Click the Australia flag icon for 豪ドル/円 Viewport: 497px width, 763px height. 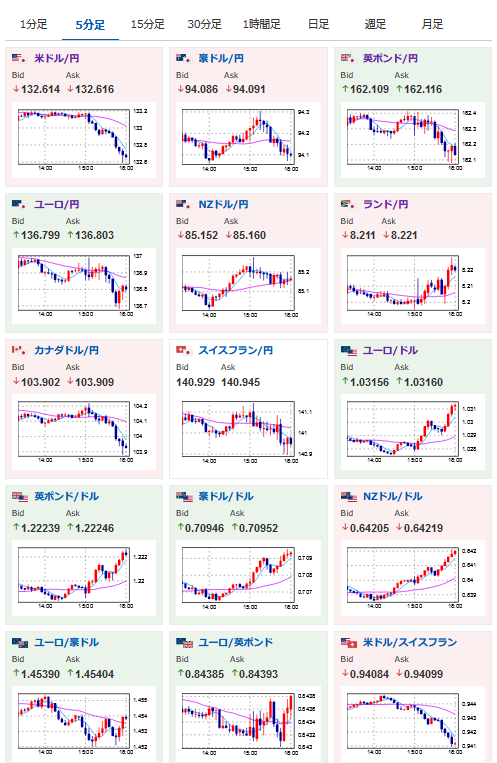(x=183, y=58)
